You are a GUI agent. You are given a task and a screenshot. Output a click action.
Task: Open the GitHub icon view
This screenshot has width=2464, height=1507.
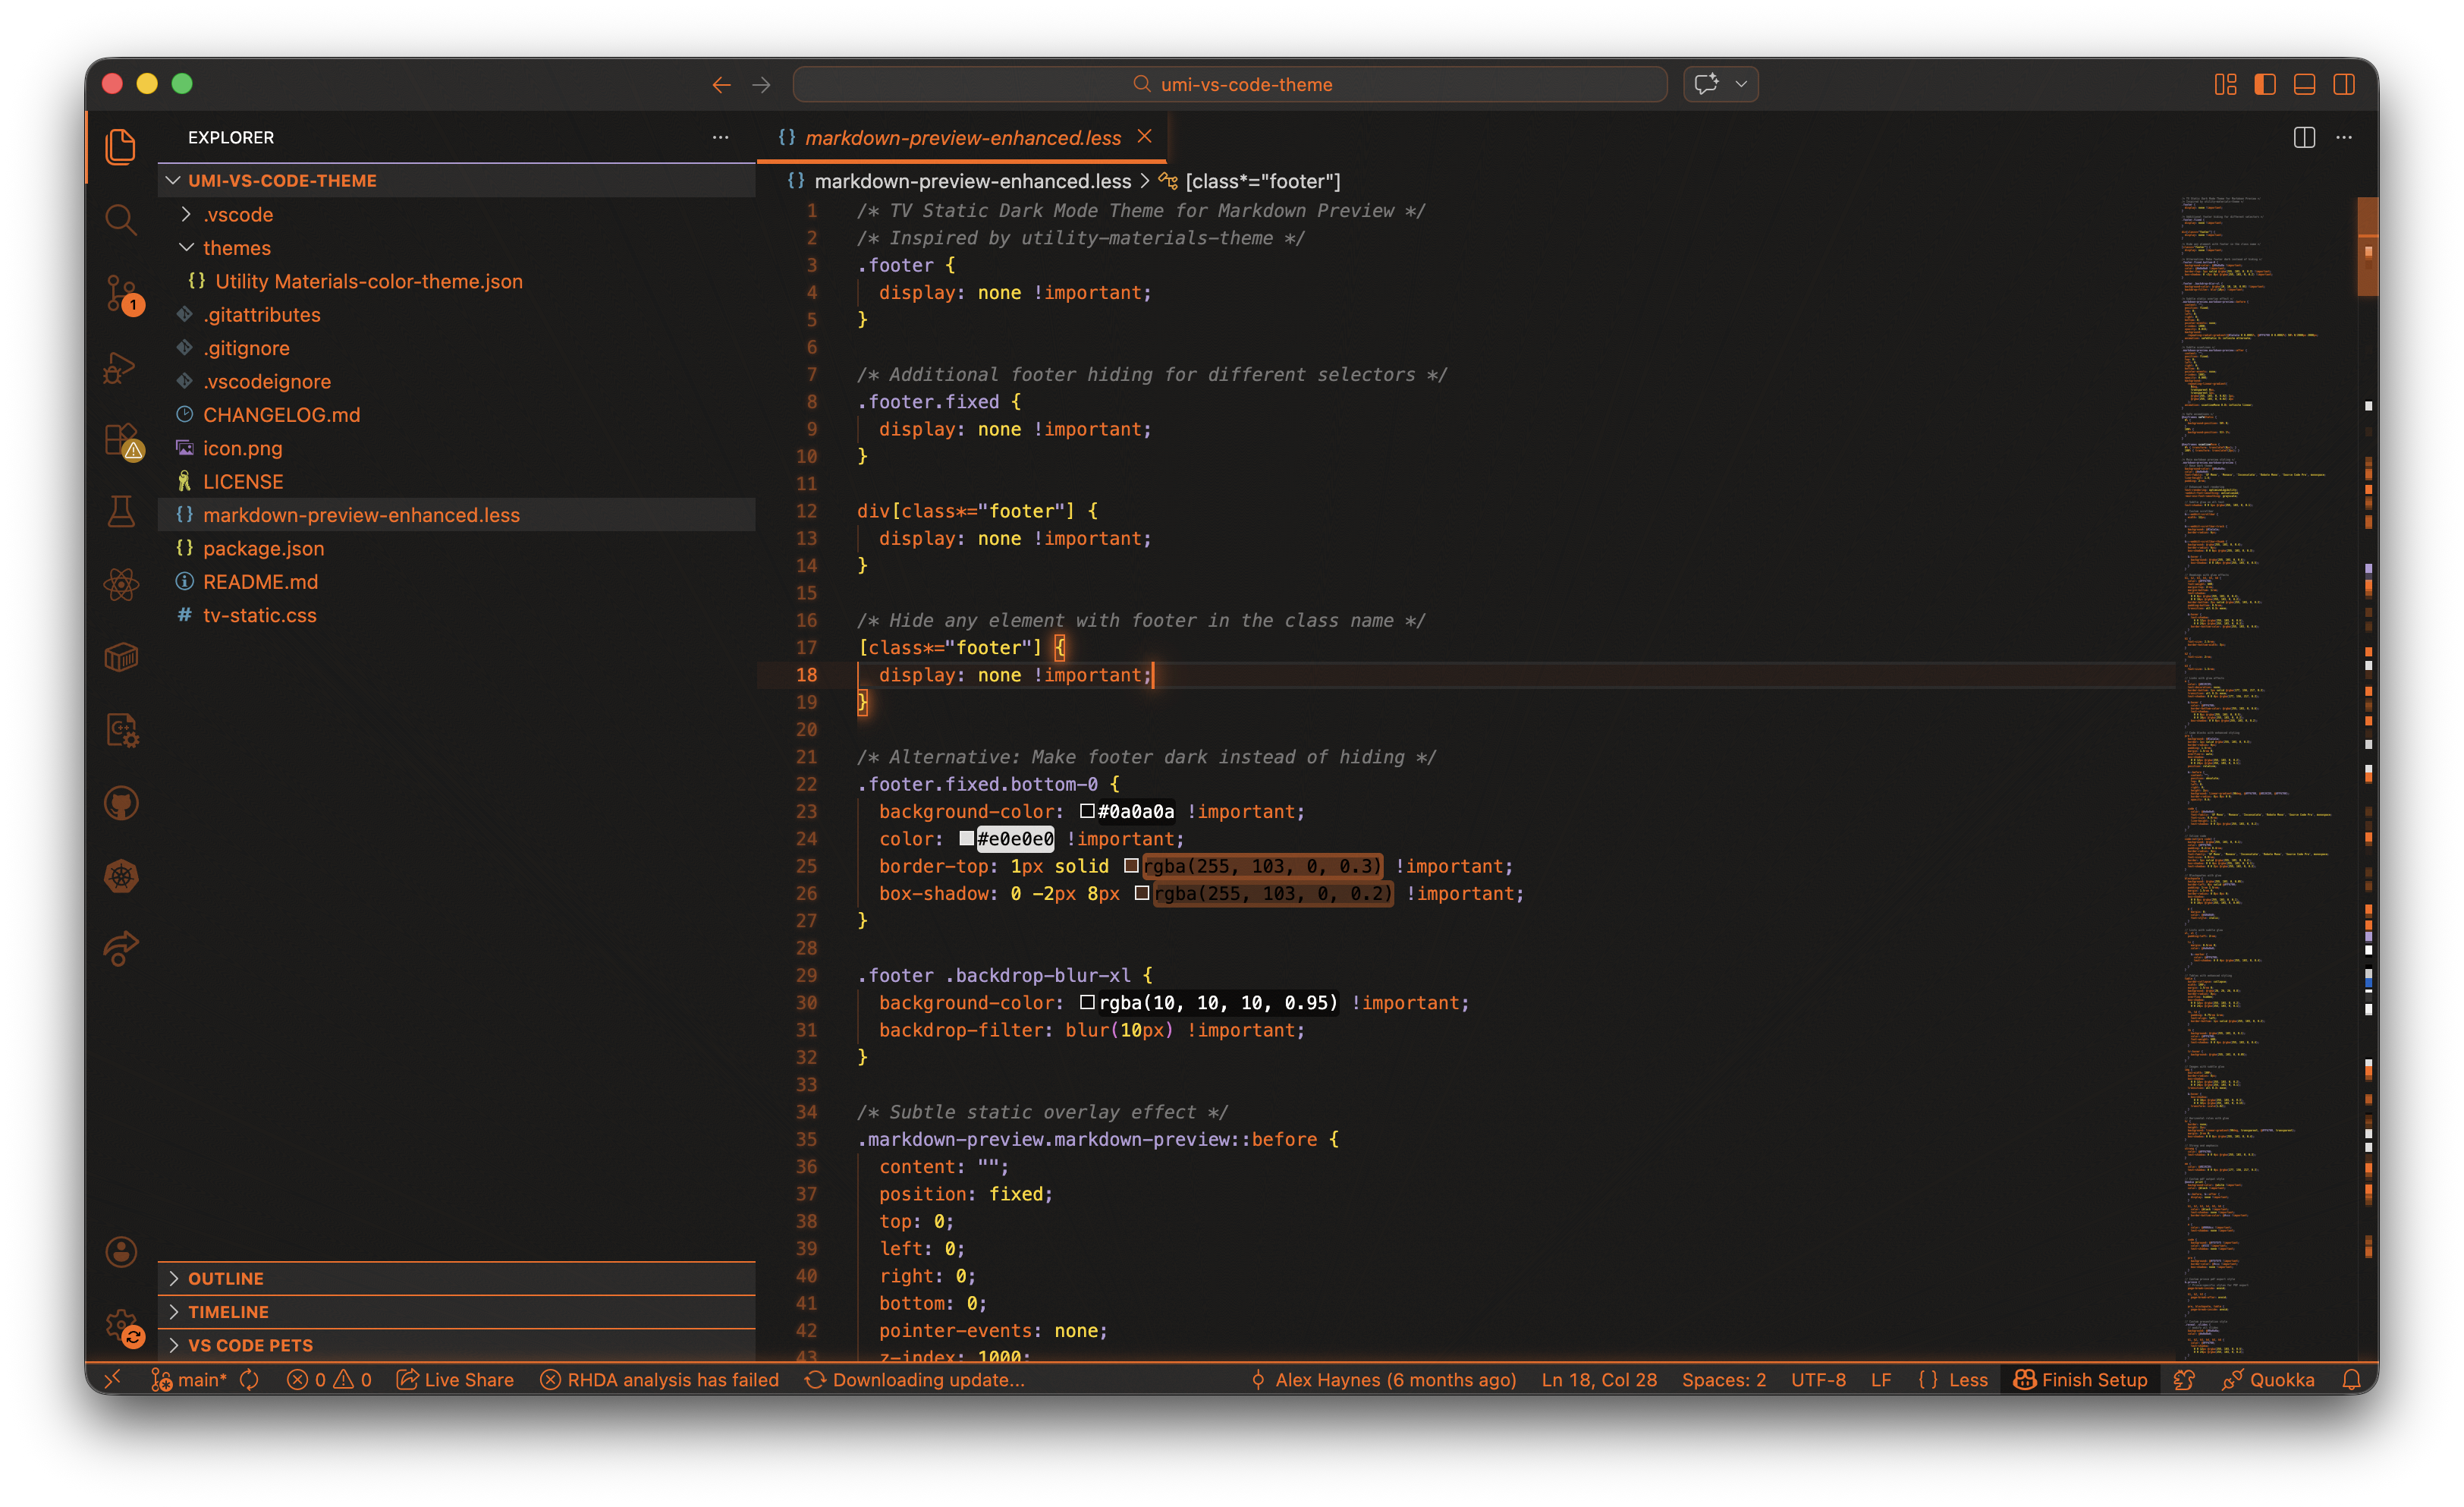click(121, 803)
